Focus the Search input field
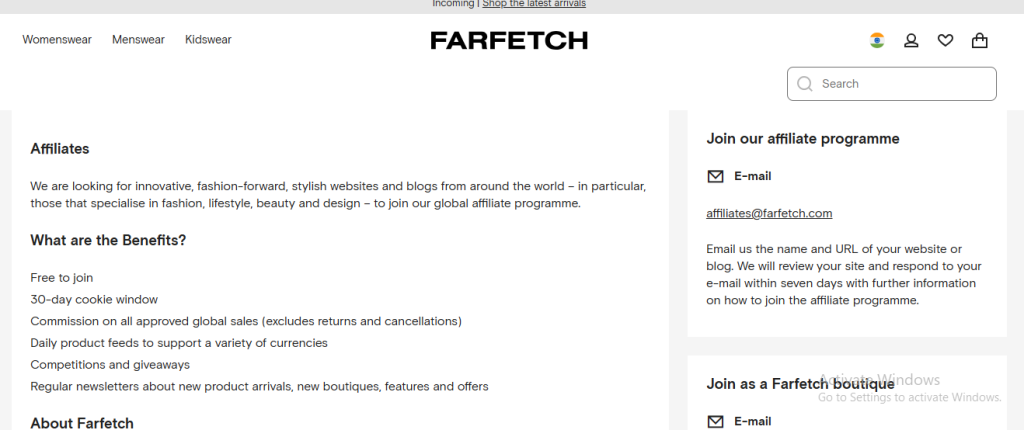Viewport: 1024px width, 430px height. click(900, 84)
